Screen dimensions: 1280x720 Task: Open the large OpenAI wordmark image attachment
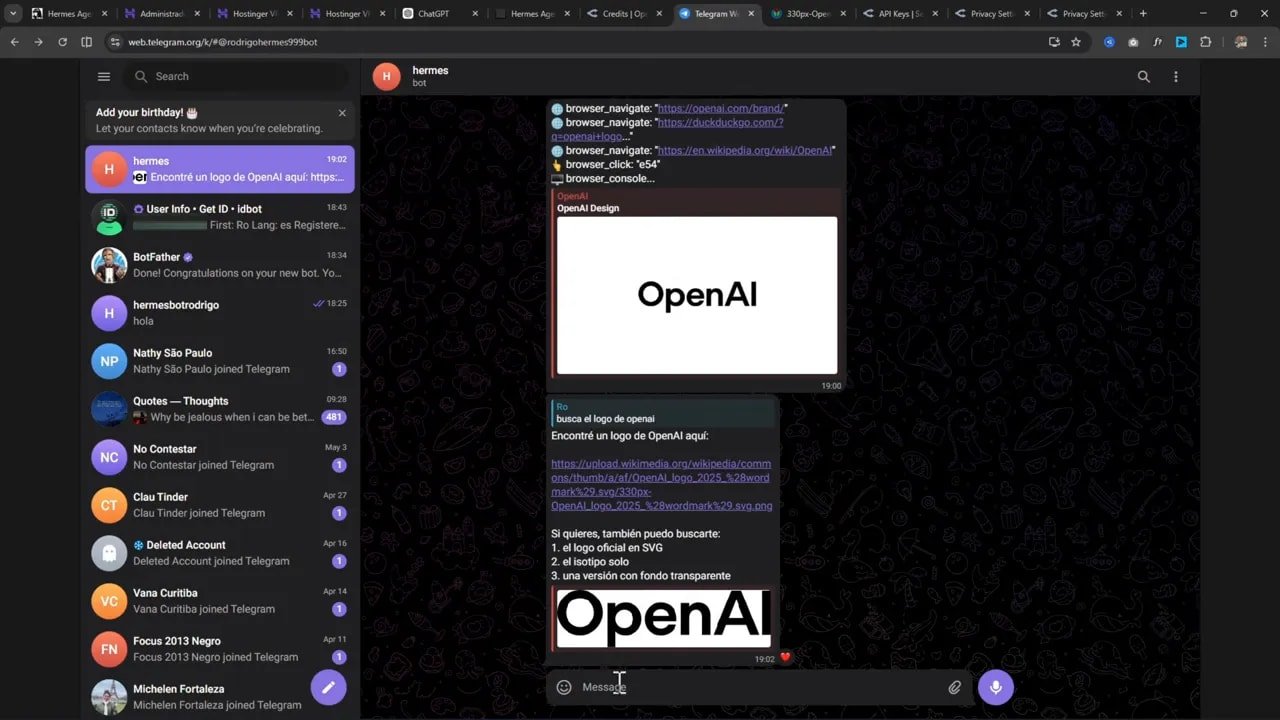[663, 618]
